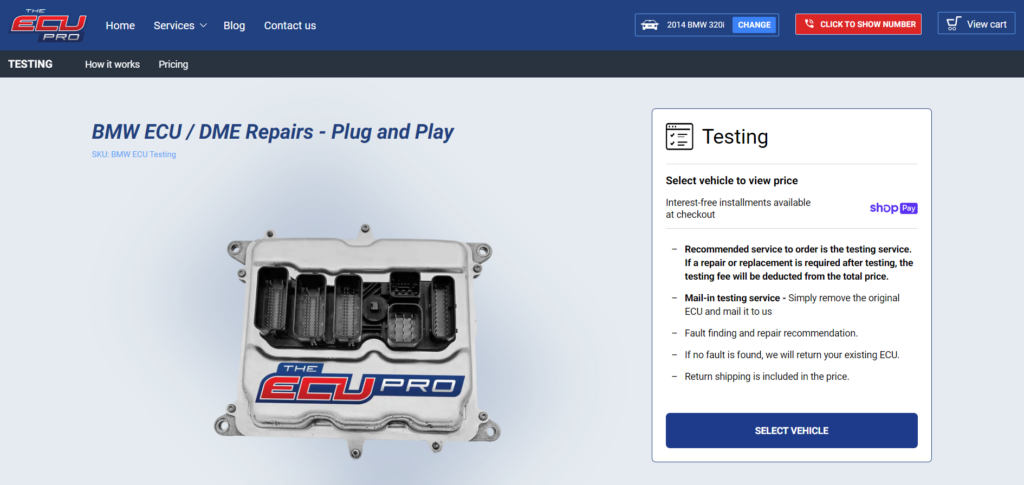Click the Shop Pay logo

(x=893, y=208)
